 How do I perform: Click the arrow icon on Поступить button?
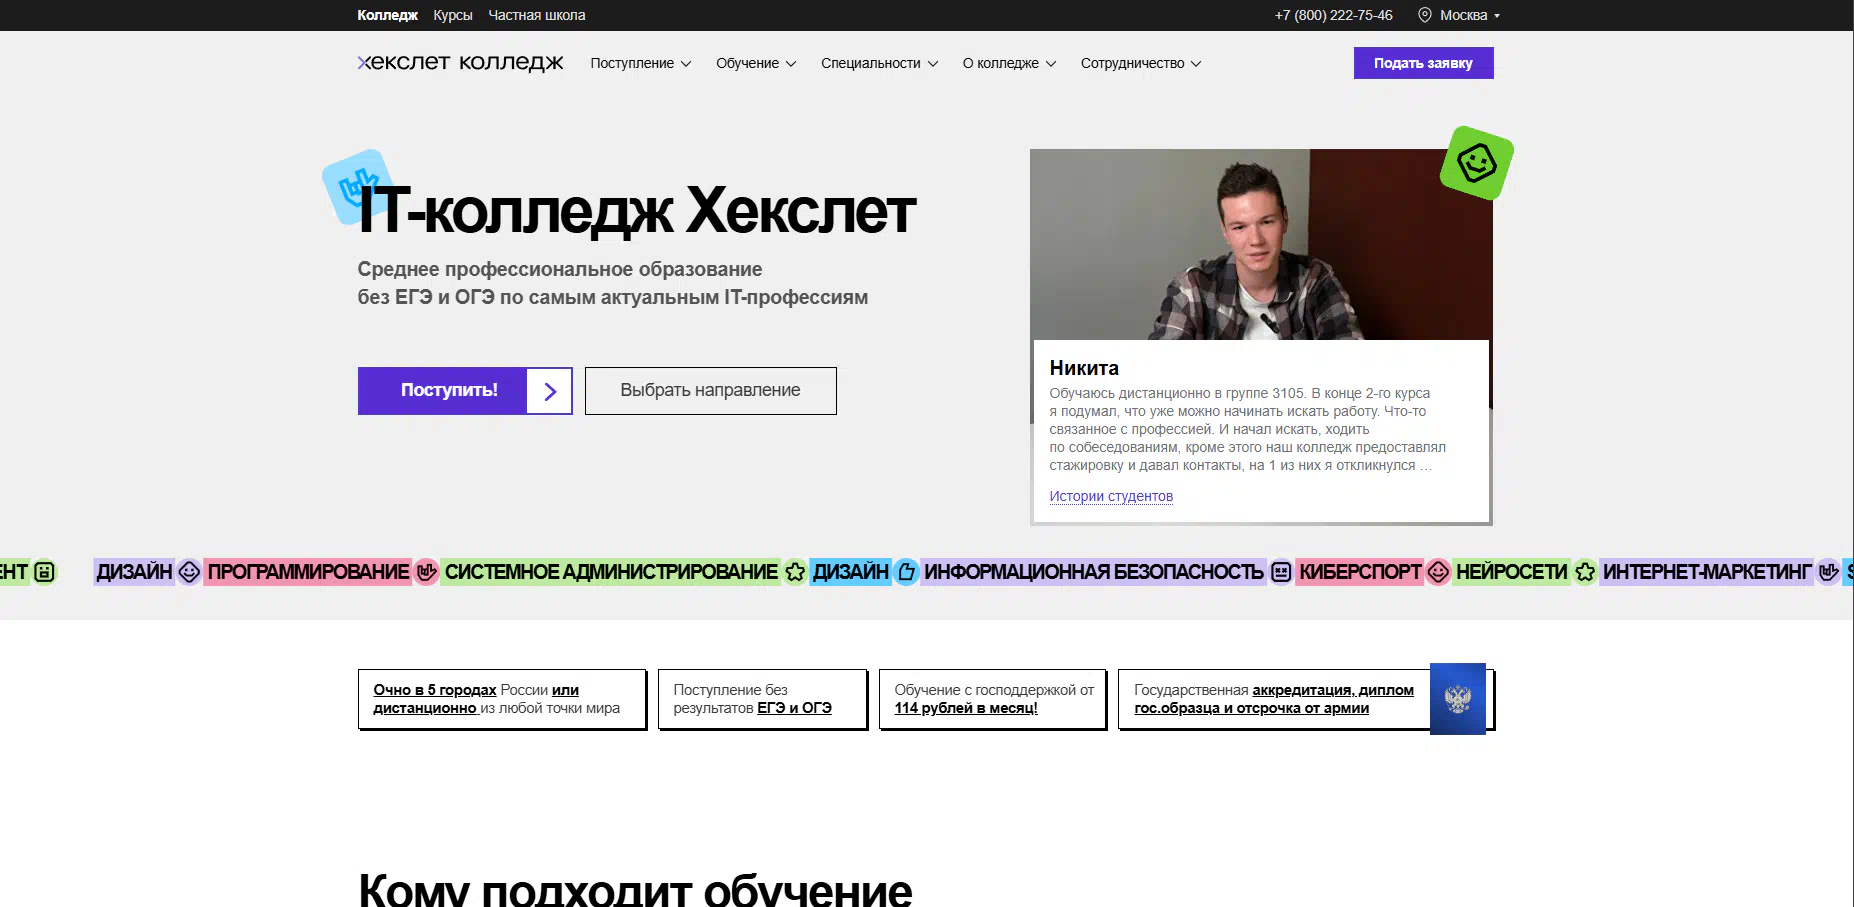550,391
